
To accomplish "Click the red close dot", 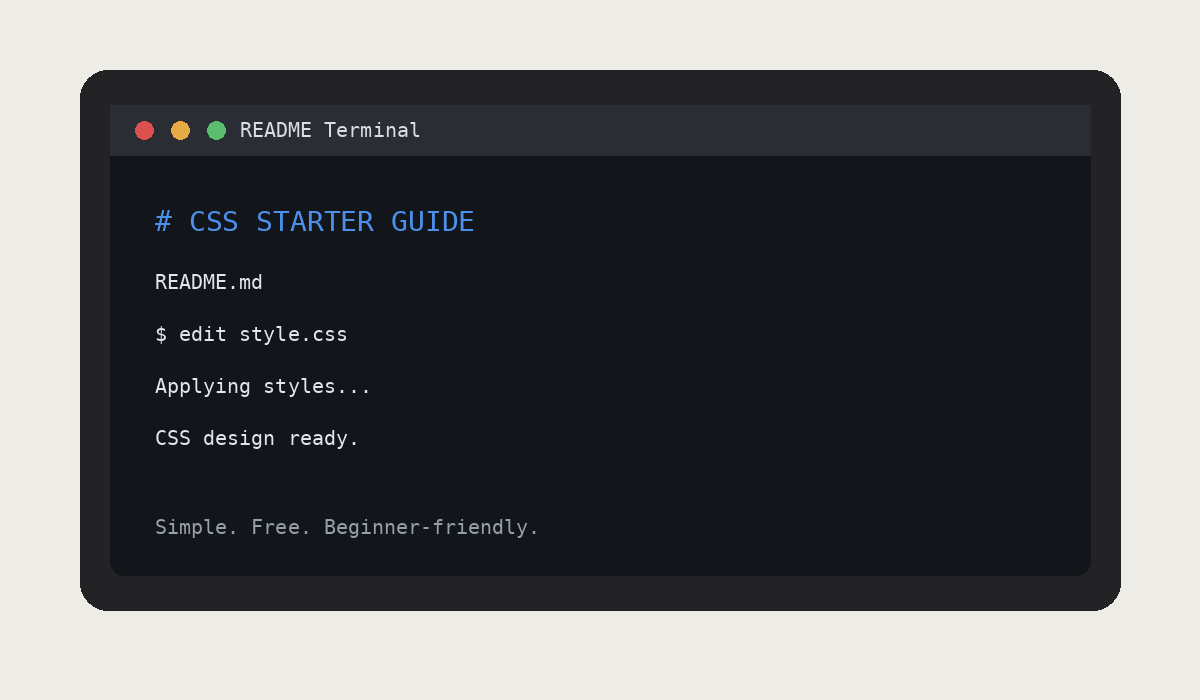I will (x=144, y=130).
